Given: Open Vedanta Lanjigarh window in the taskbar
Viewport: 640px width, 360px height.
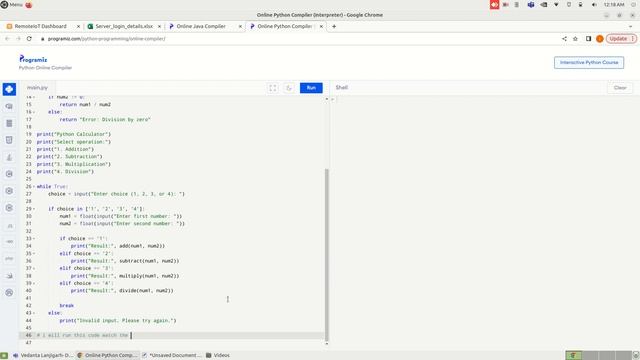Looking at the screenshot, I should [43, 356].
